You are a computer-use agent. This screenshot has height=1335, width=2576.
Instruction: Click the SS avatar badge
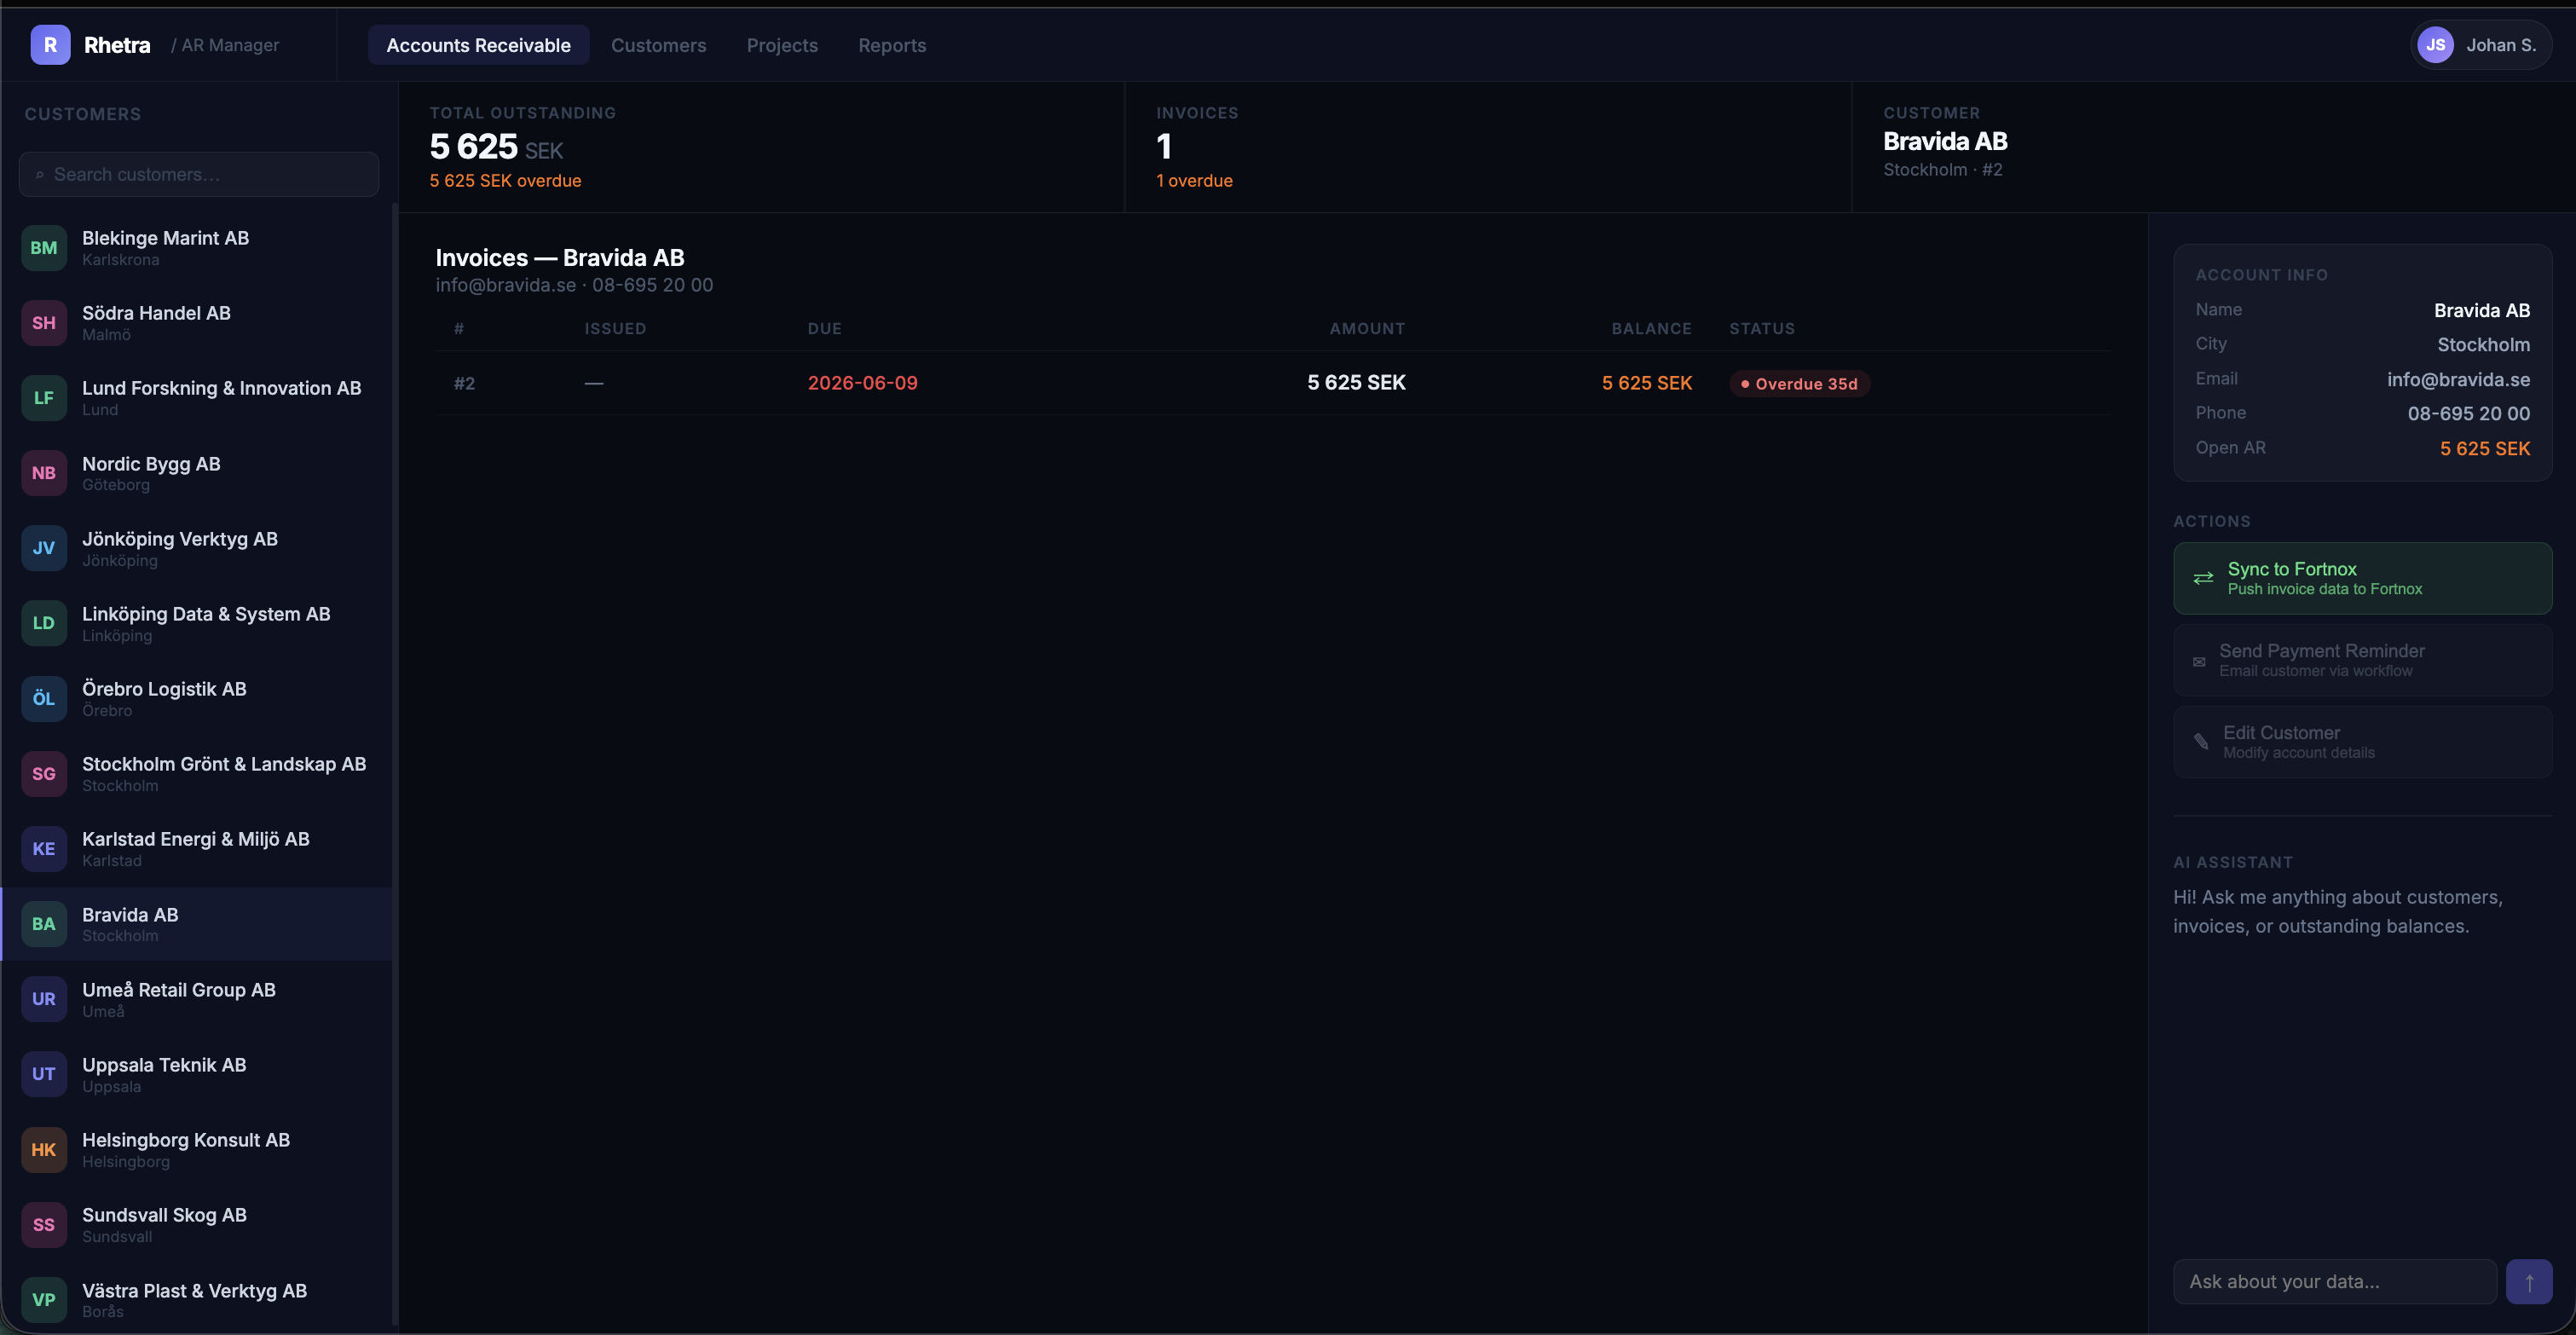pyautogui.click(x=43, y=1225)
